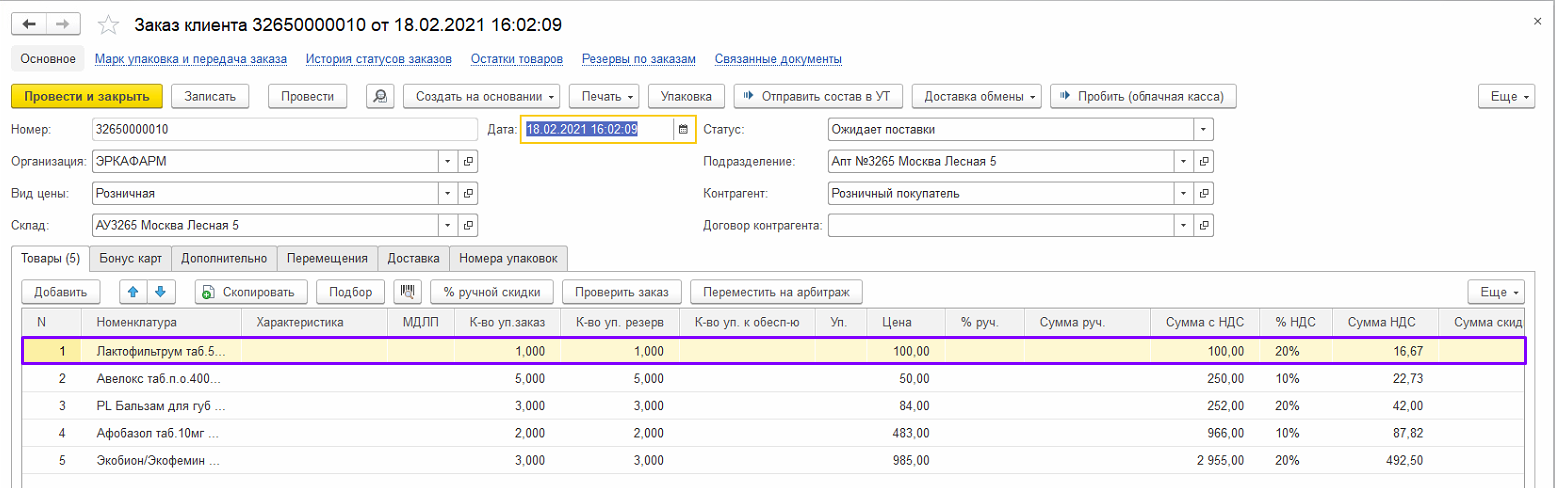The height and width of the screenshot is (488, 1555).
Task: Open the Контрагент record with open-form icon
Action: click(x=1204, y=194)
